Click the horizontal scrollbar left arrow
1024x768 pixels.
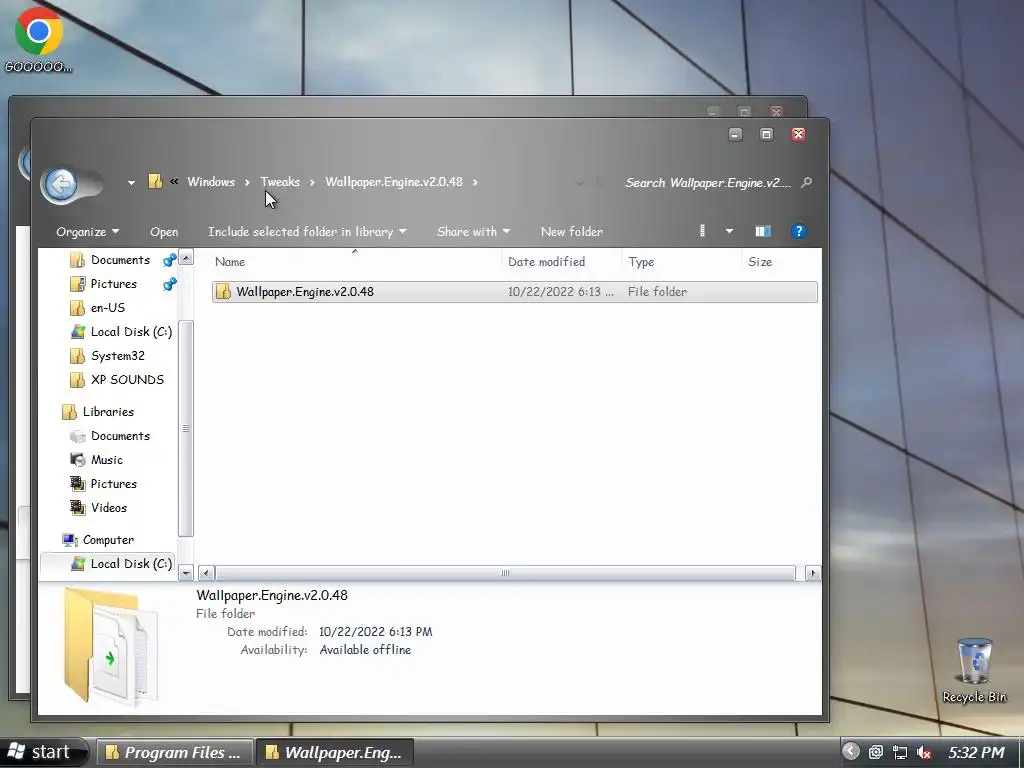(206, 573)
